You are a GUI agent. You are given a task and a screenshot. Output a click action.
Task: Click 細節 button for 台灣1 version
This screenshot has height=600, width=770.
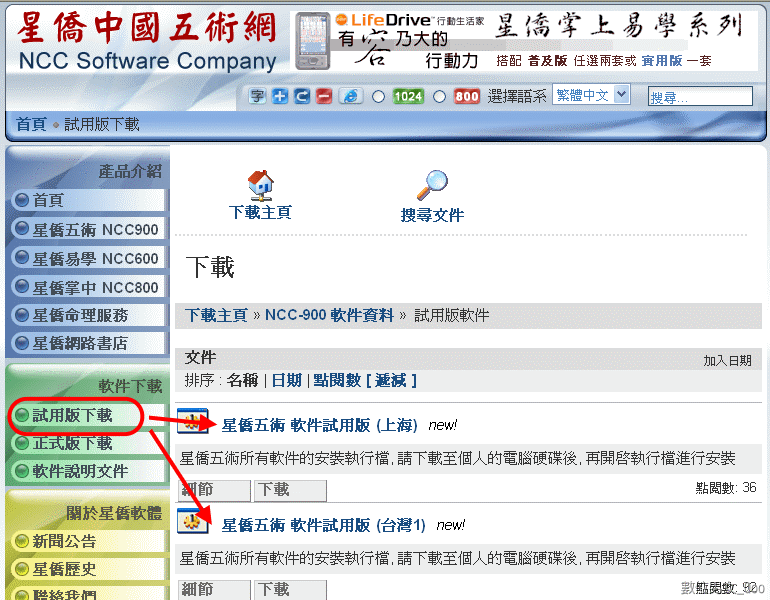click(x=215, y=590)
